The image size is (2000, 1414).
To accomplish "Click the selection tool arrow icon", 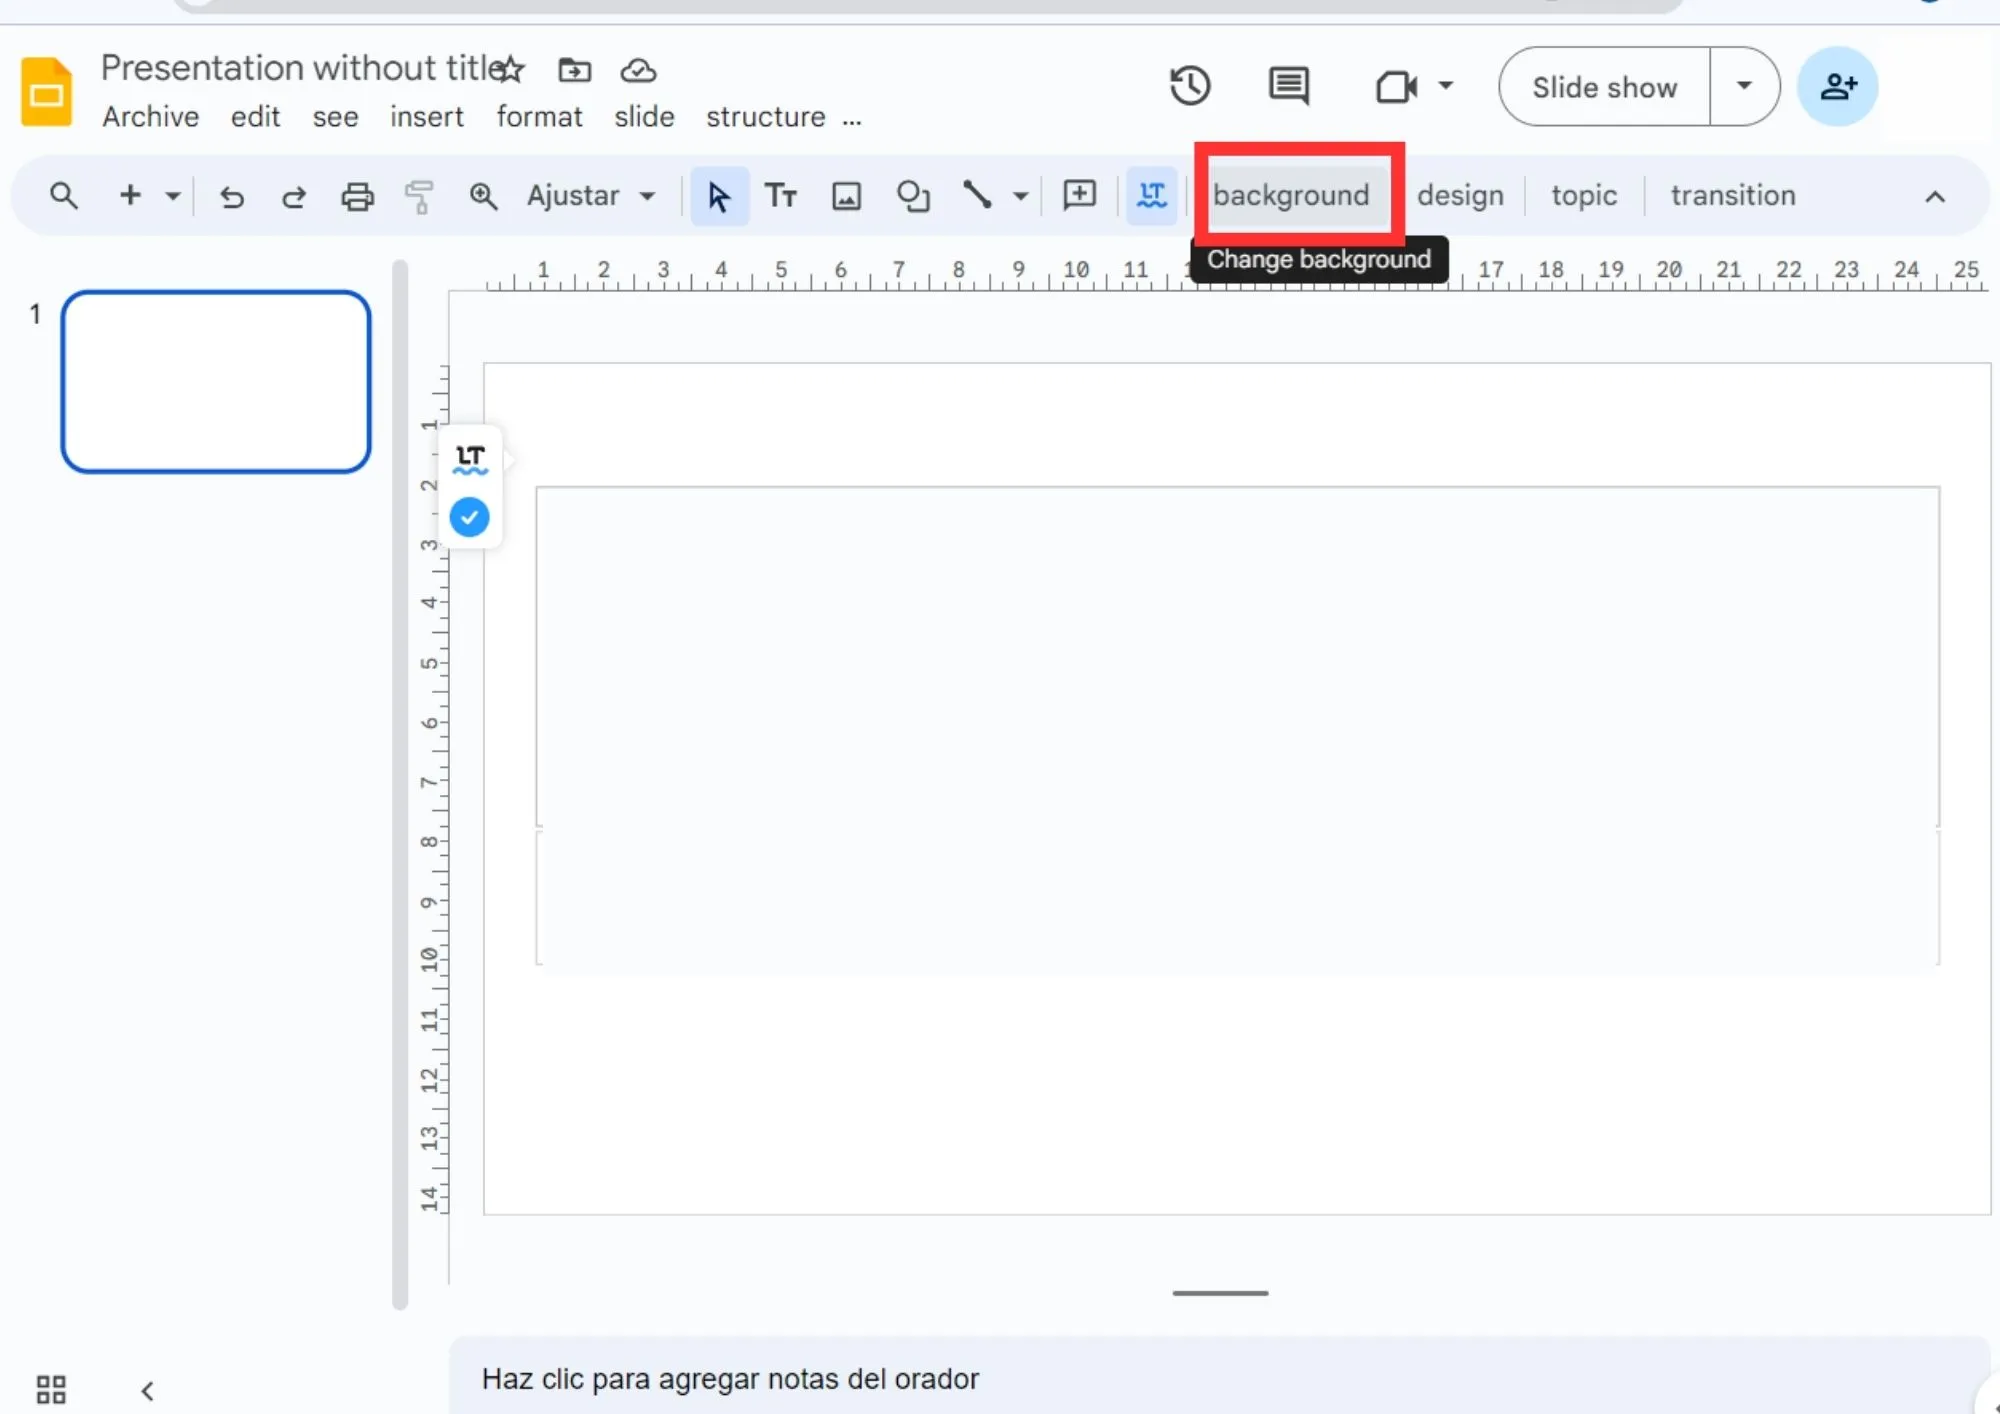I will click(x=716, y=196).
